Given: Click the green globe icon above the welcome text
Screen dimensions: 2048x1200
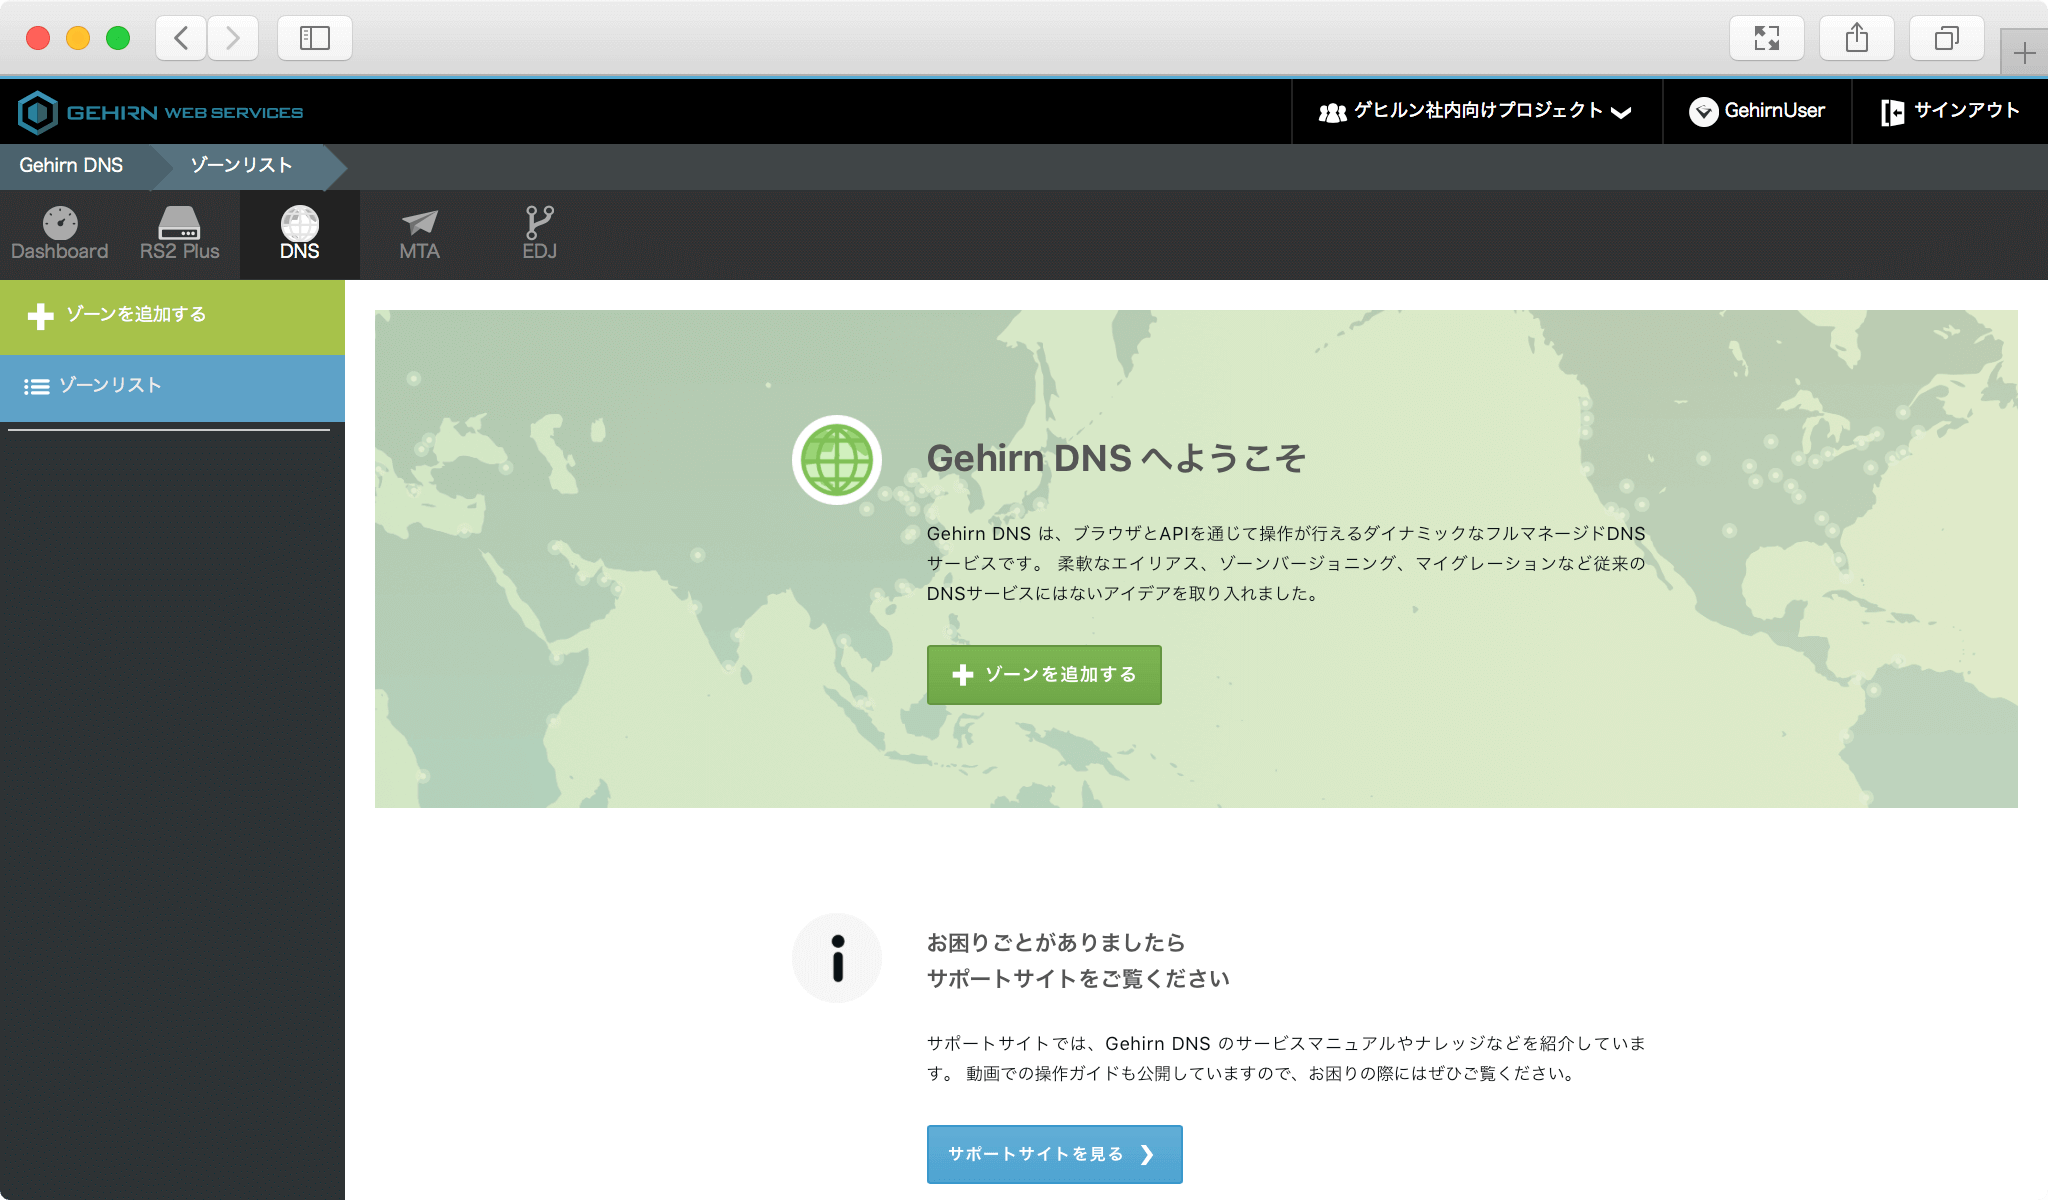Looking at the screenshot, I should [x=836, y=458].
